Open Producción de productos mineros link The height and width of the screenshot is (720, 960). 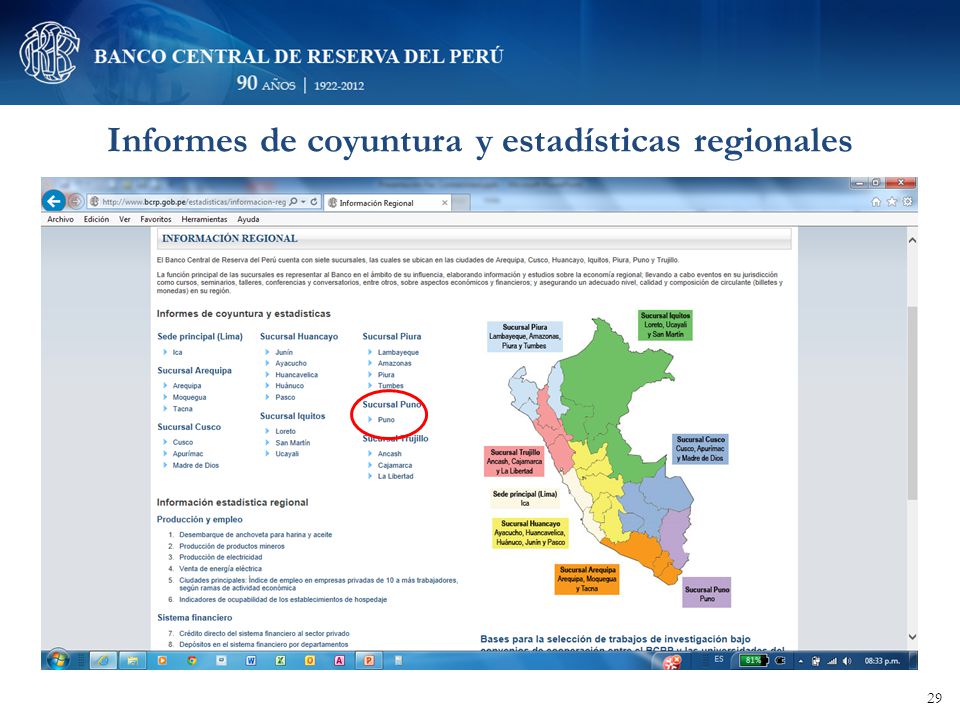[x=231, y=546]
